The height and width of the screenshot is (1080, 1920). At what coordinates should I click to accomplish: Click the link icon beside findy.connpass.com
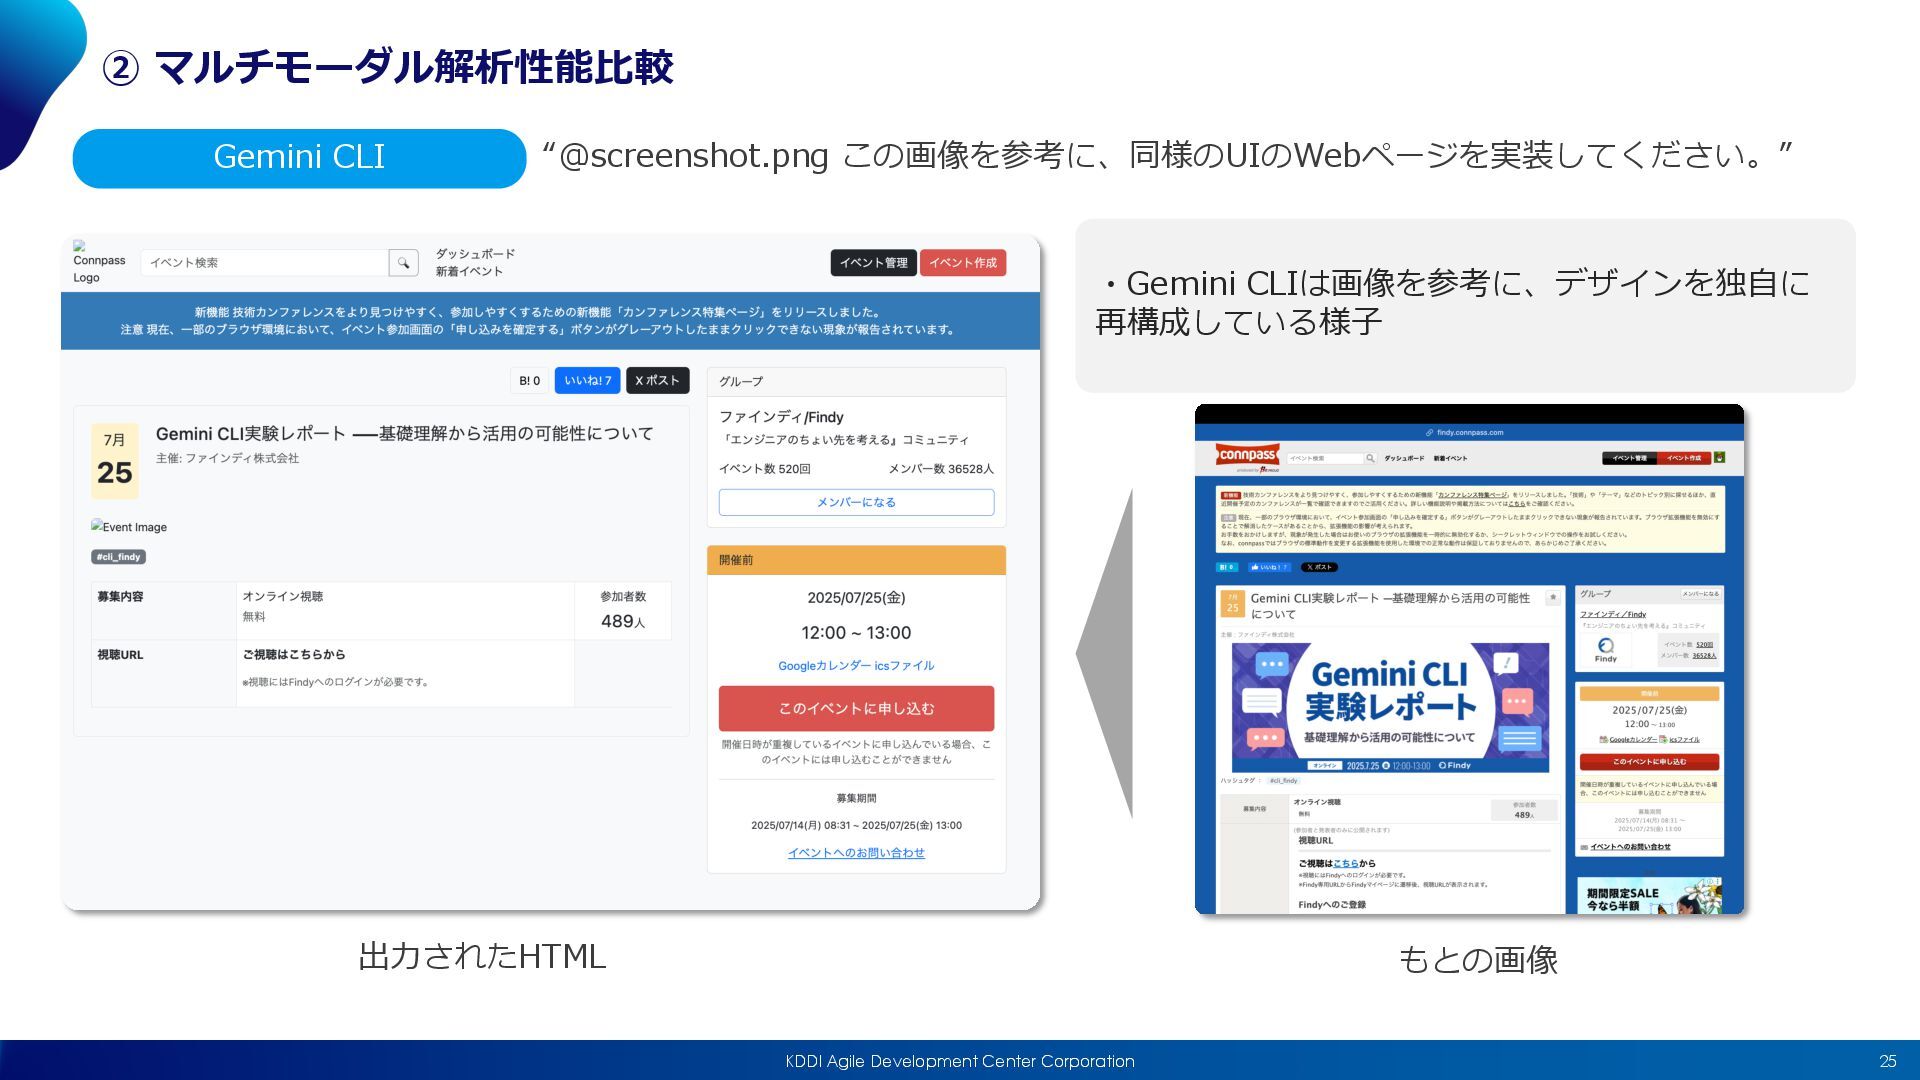click(1430, 433)
